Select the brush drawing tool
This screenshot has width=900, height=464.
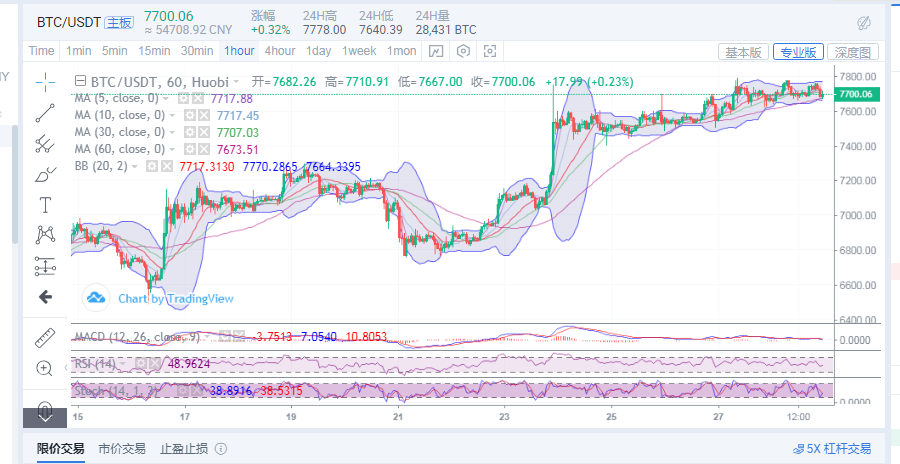pyautogui.click(x=45, y=175)
